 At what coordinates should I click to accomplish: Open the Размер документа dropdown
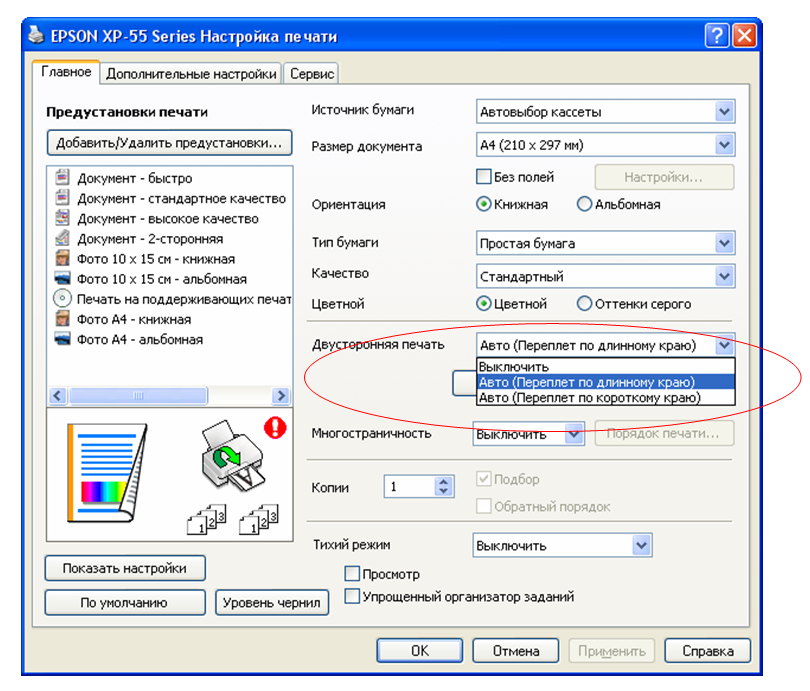(x=605, y=145)
